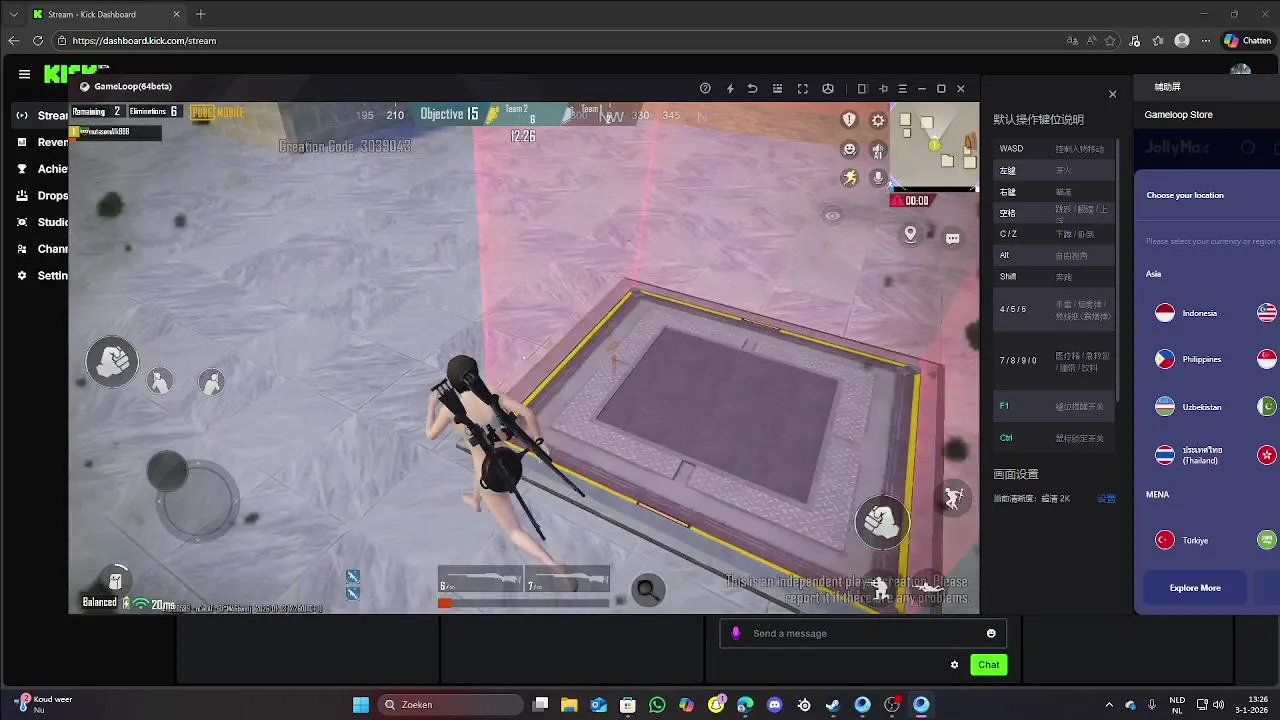The image size is (1280, 720).
Task: Open Achievements section in Kick sidebar
Action: pyautogui.click(x=42, y=169)
